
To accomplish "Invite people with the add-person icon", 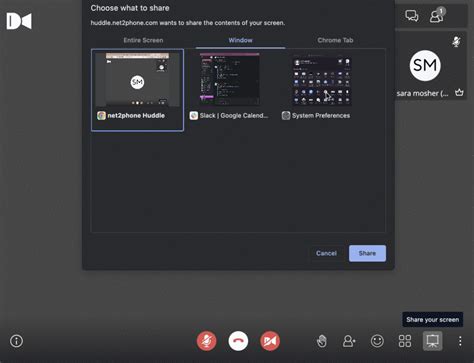I will click(x=349, y=341).
